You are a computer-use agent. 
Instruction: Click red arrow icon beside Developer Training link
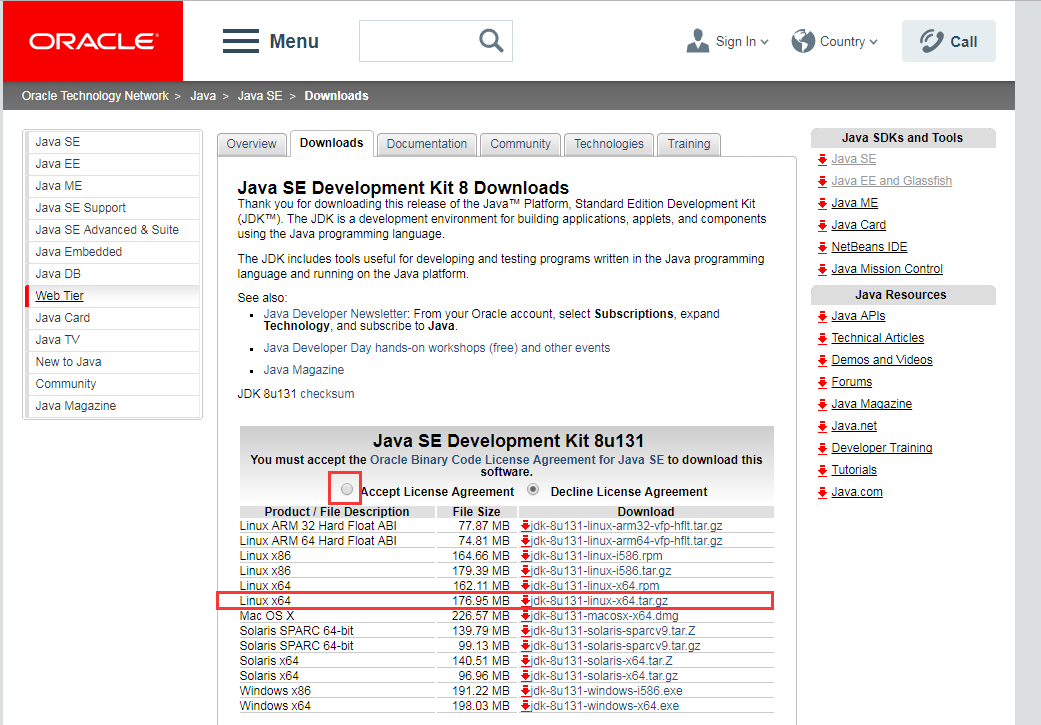823,448
